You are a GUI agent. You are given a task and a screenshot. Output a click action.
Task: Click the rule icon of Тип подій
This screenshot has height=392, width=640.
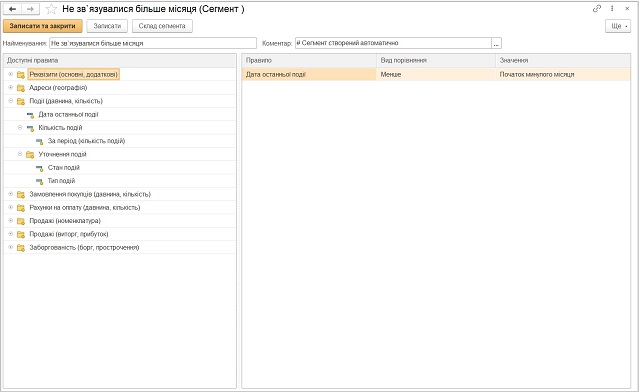click(40, 181)
